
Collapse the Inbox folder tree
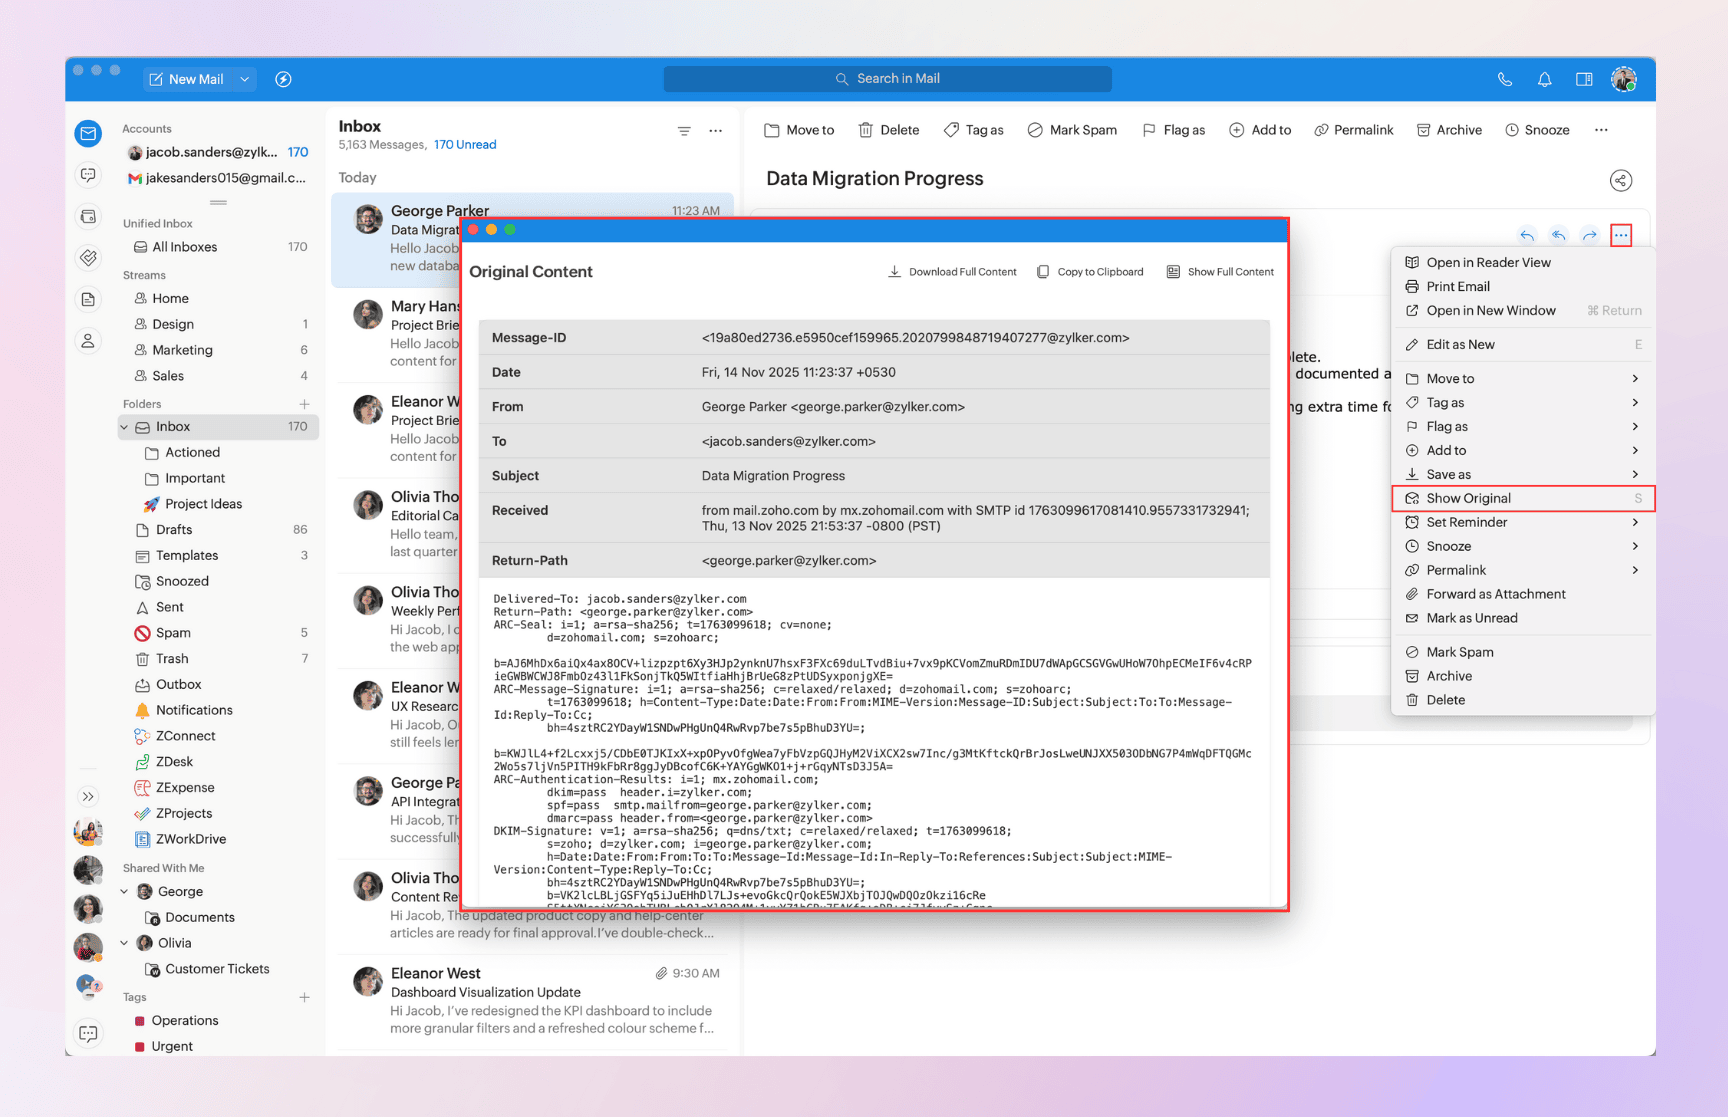125,427
